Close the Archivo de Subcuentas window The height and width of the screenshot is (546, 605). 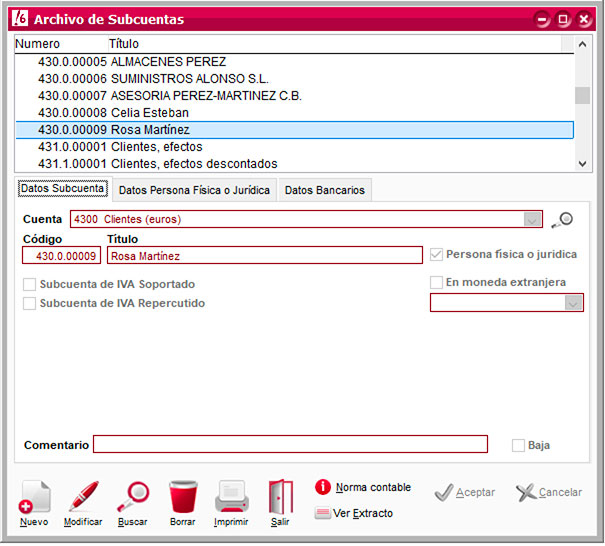tap(584, 19)
